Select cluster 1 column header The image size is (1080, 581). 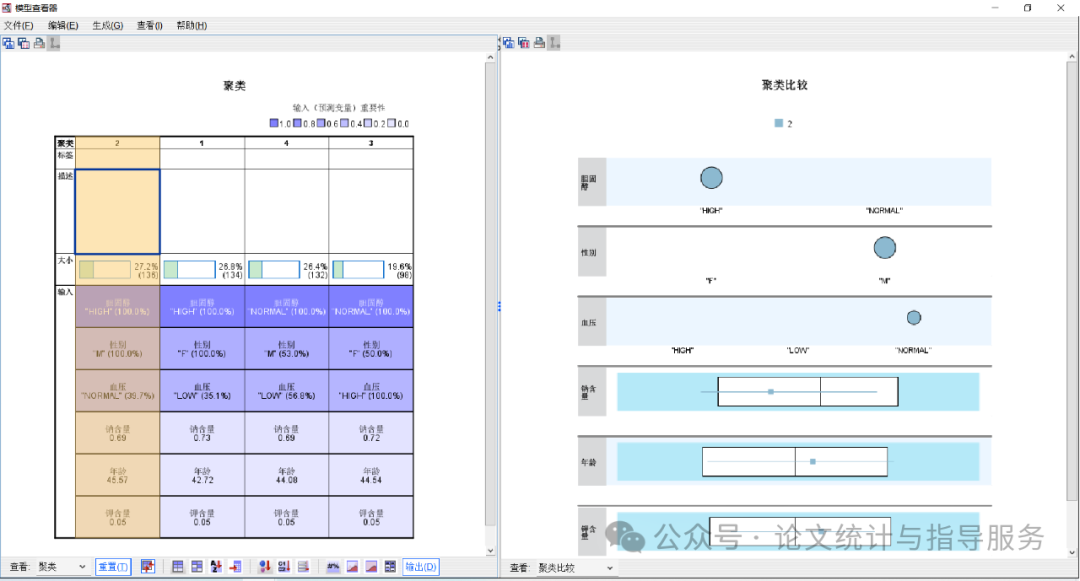pyautogui.click(x=202, y=143)
